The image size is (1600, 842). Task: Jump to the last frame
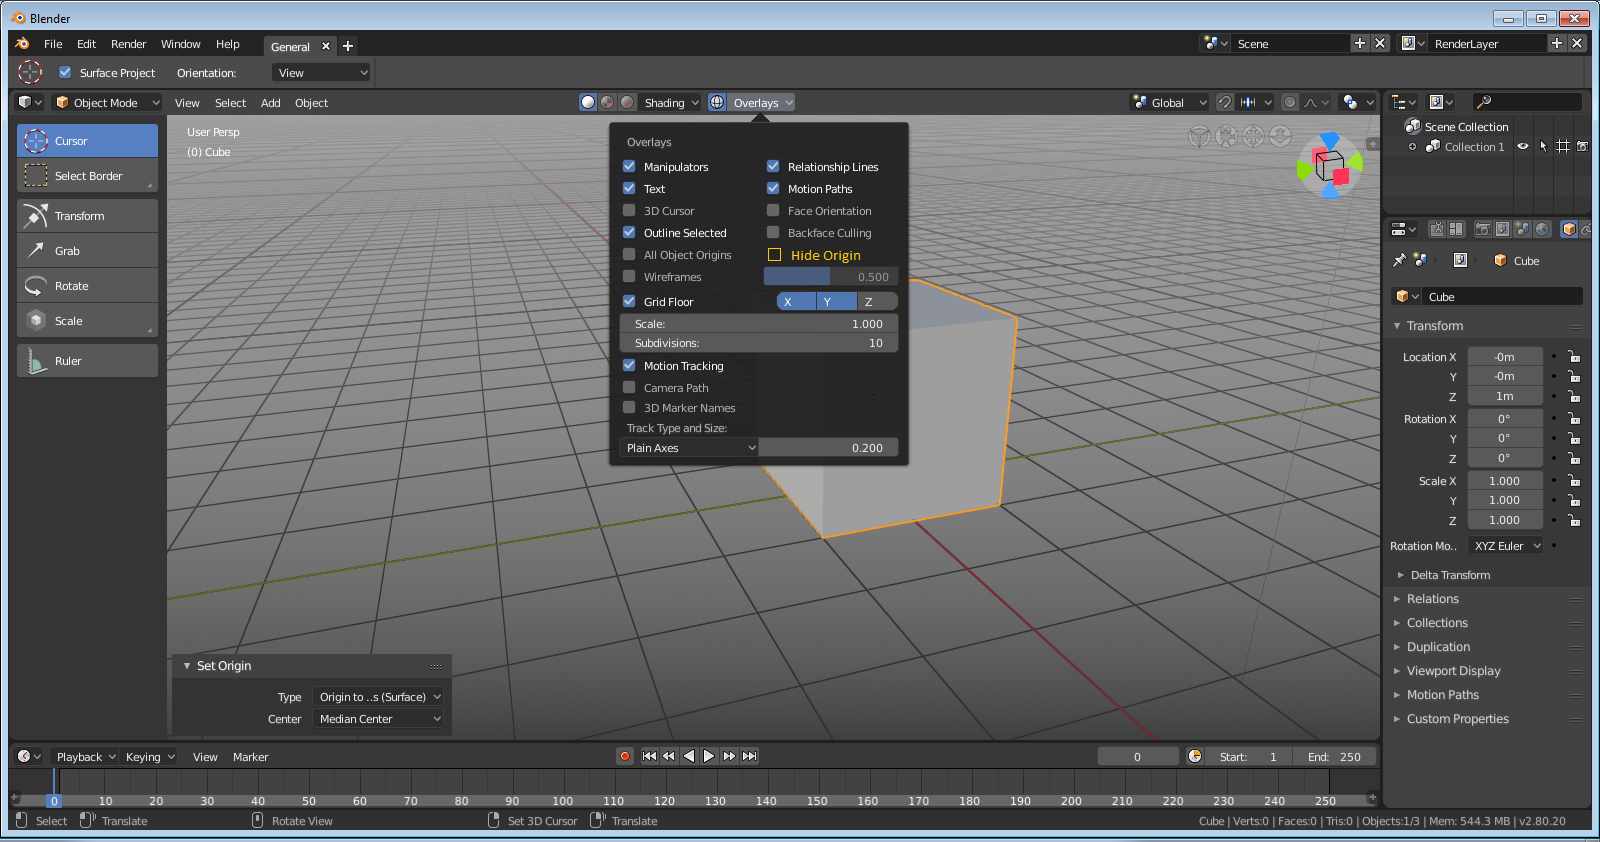pos(749,756)
